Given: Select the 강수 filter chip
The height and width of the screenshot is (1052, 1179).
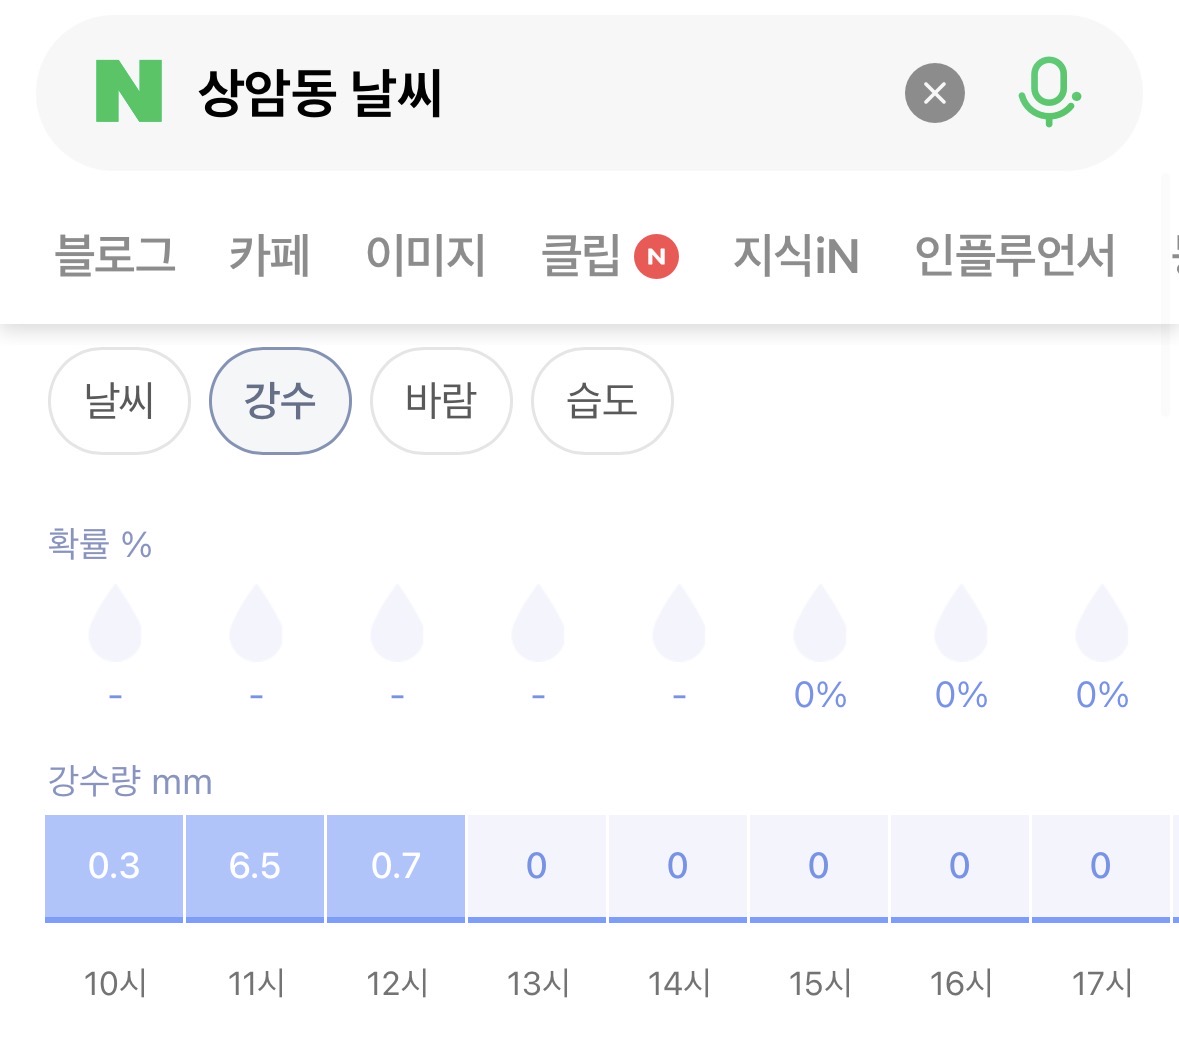Looking at the screenshot, I should tap(280, 401).
